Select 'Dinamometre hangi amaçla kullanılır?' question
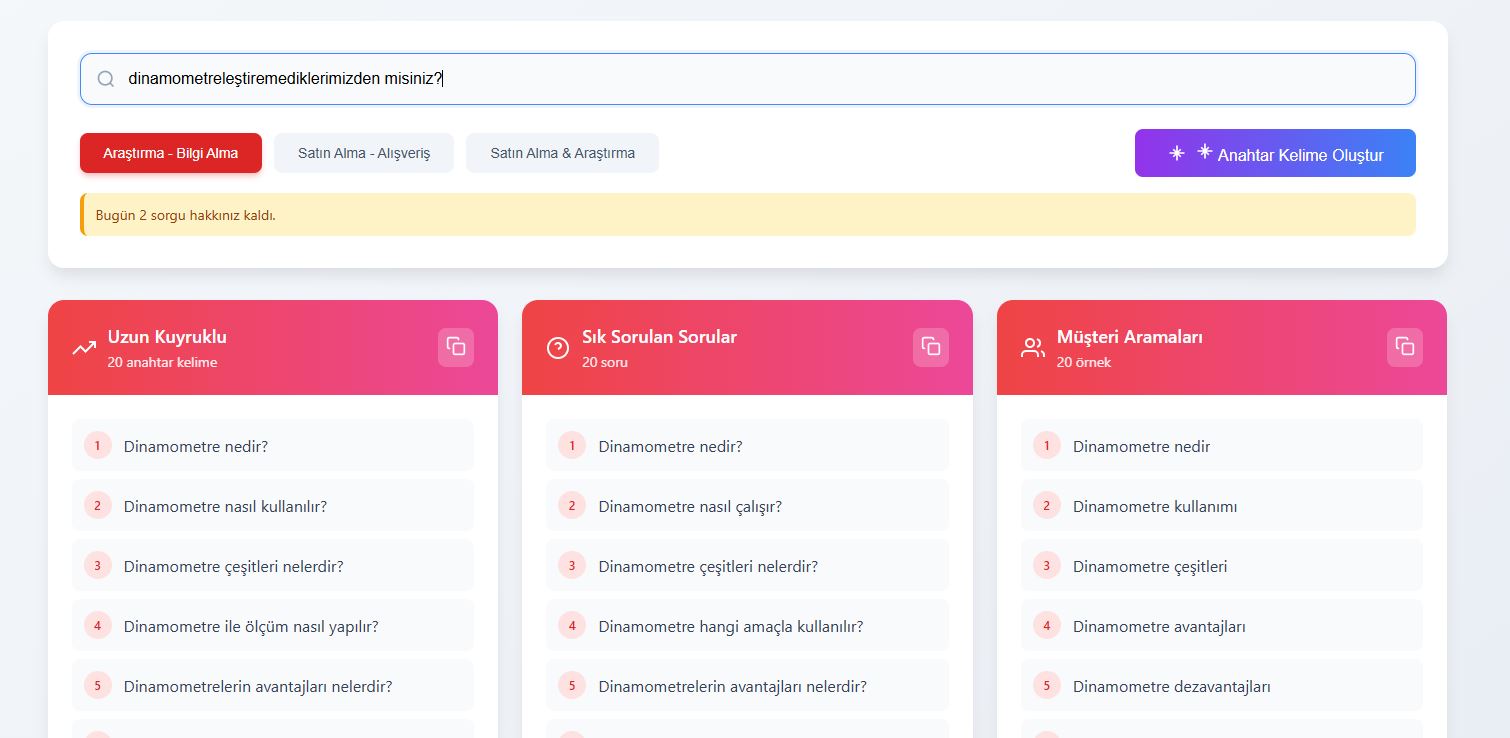Viewport: 1510px width, 738px height. pos(747,626)
